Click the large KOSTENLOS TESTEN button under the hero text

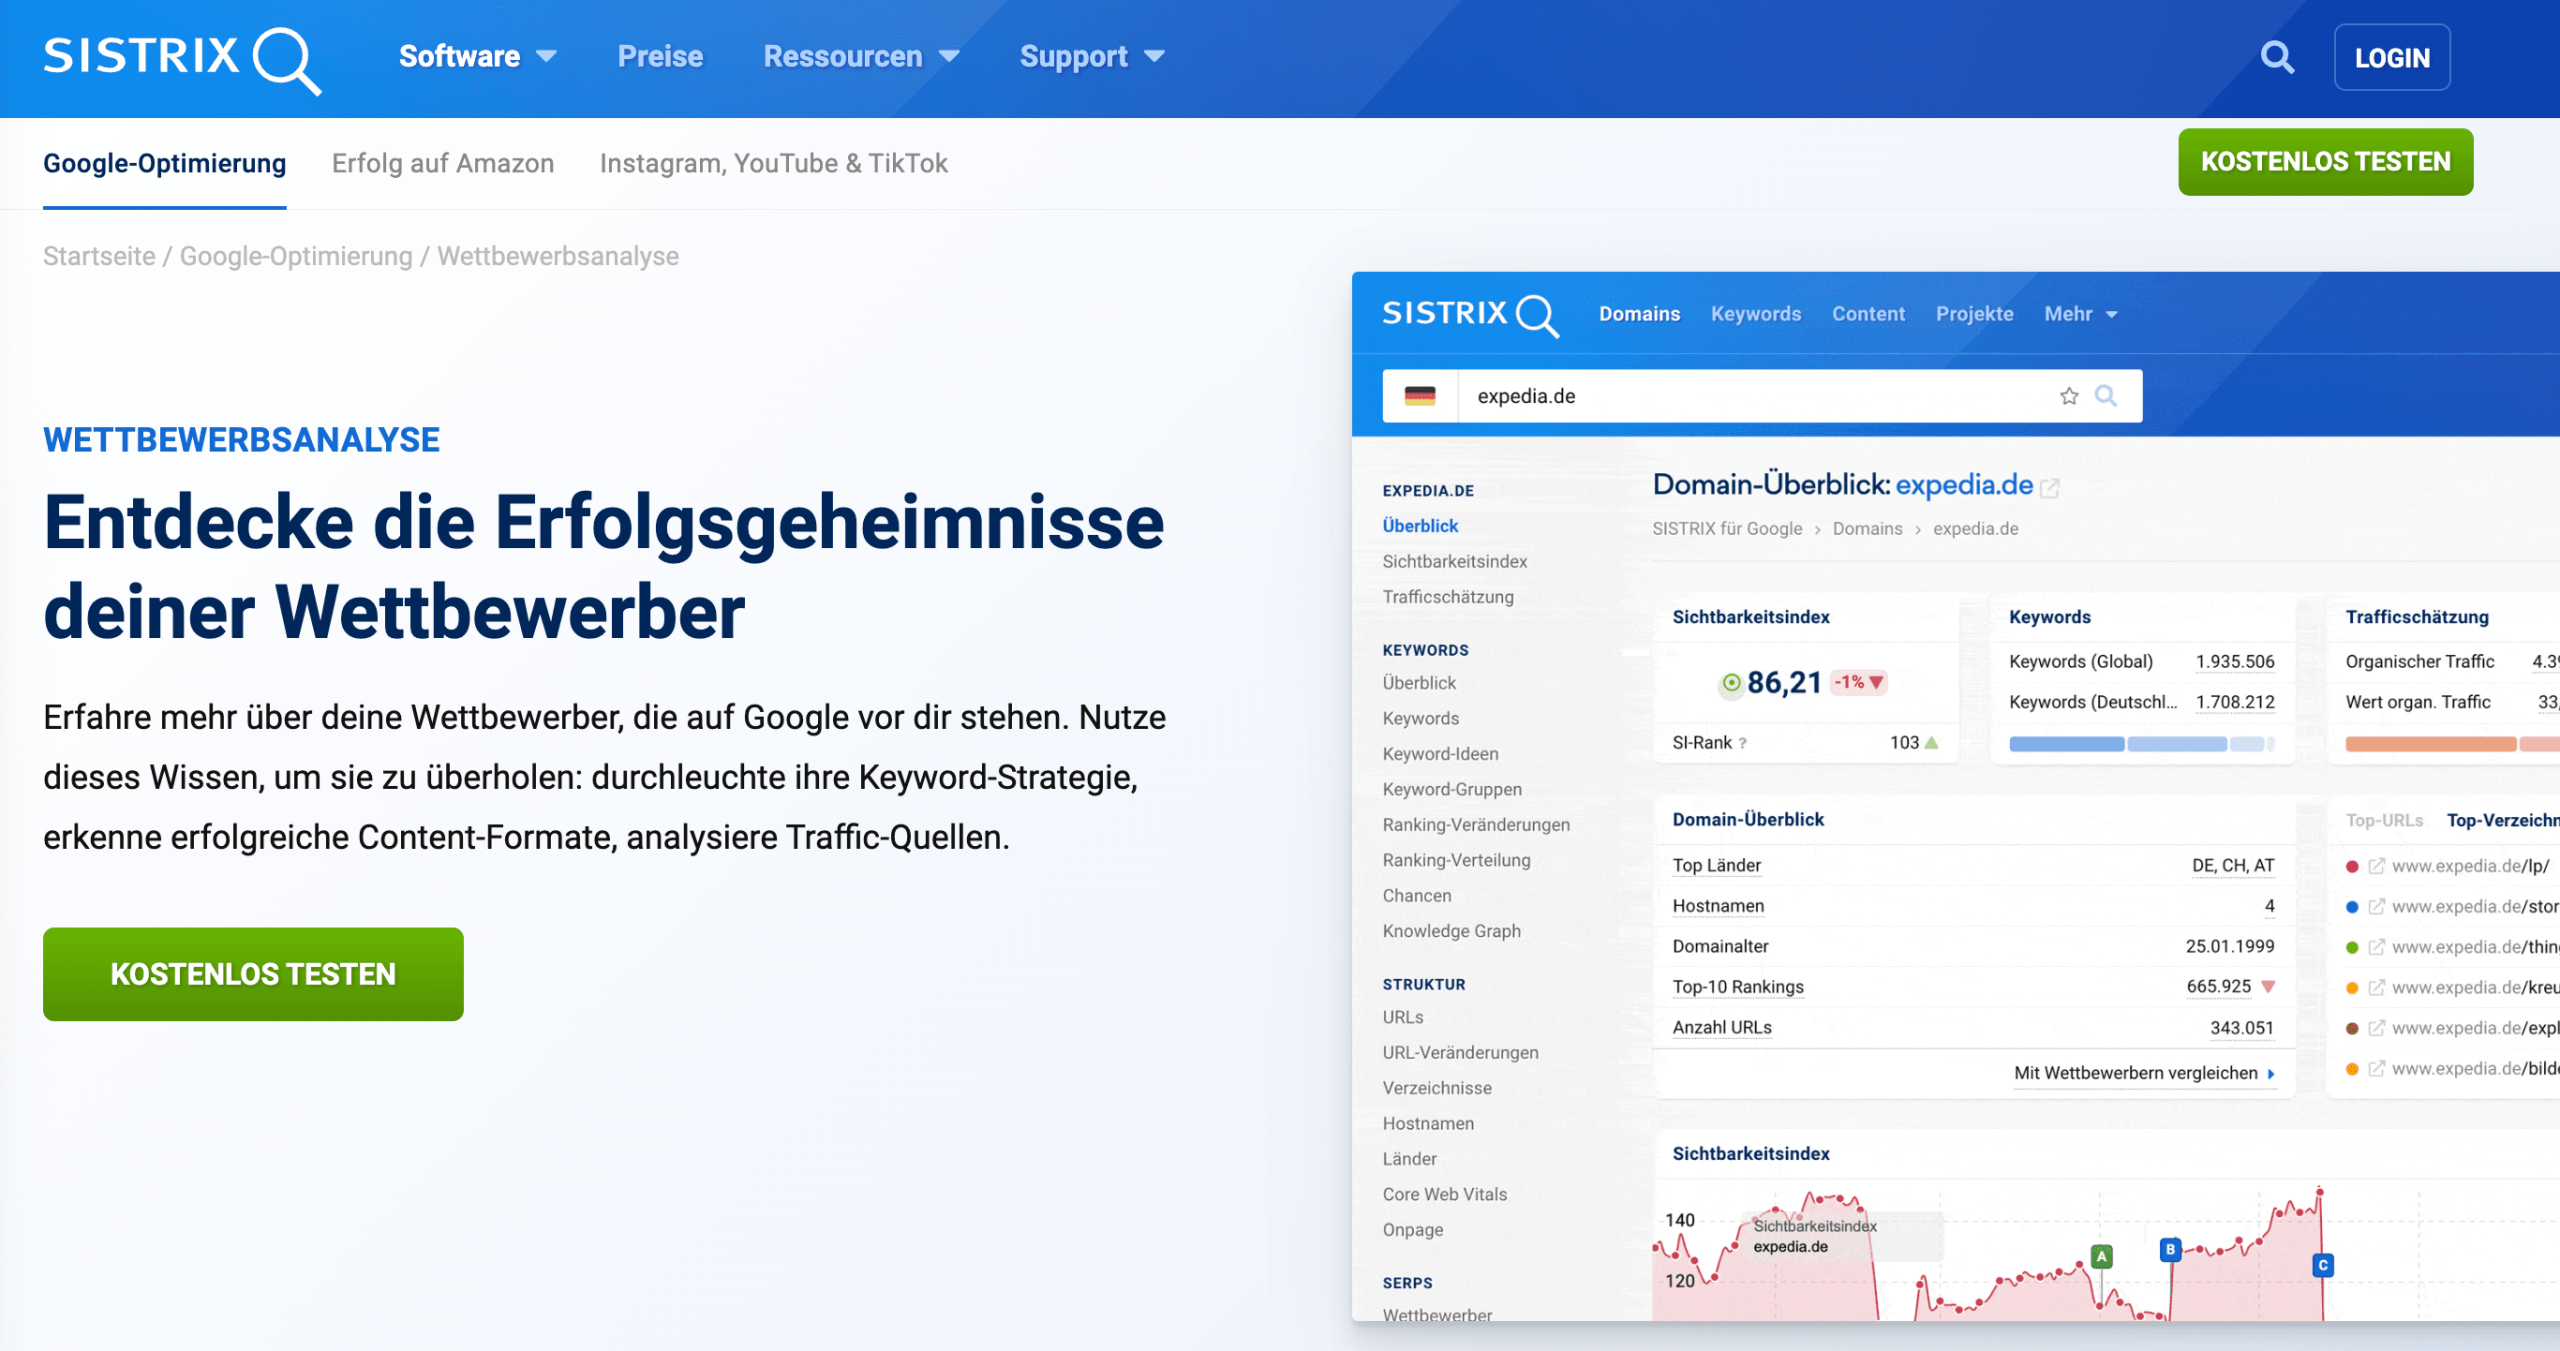253,974
